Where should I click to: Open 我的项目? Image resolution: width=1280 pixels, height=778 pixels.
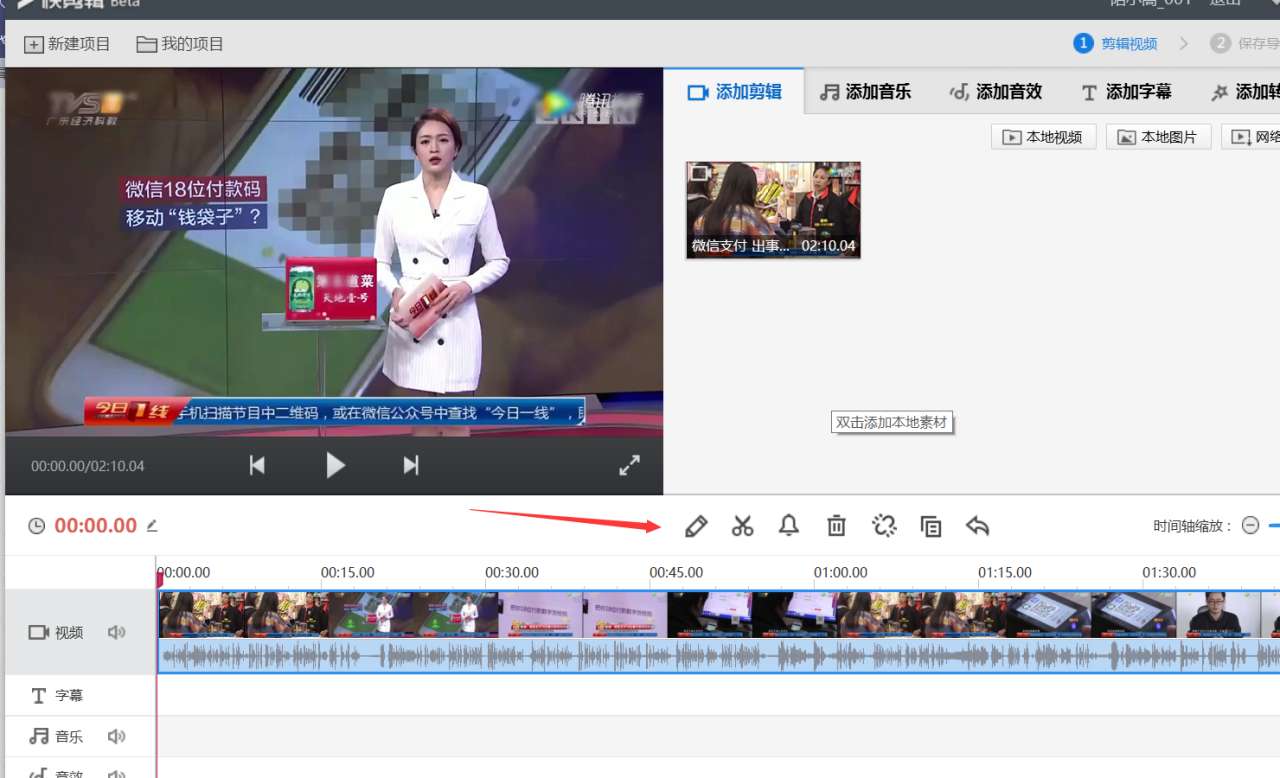coord(180,44)
